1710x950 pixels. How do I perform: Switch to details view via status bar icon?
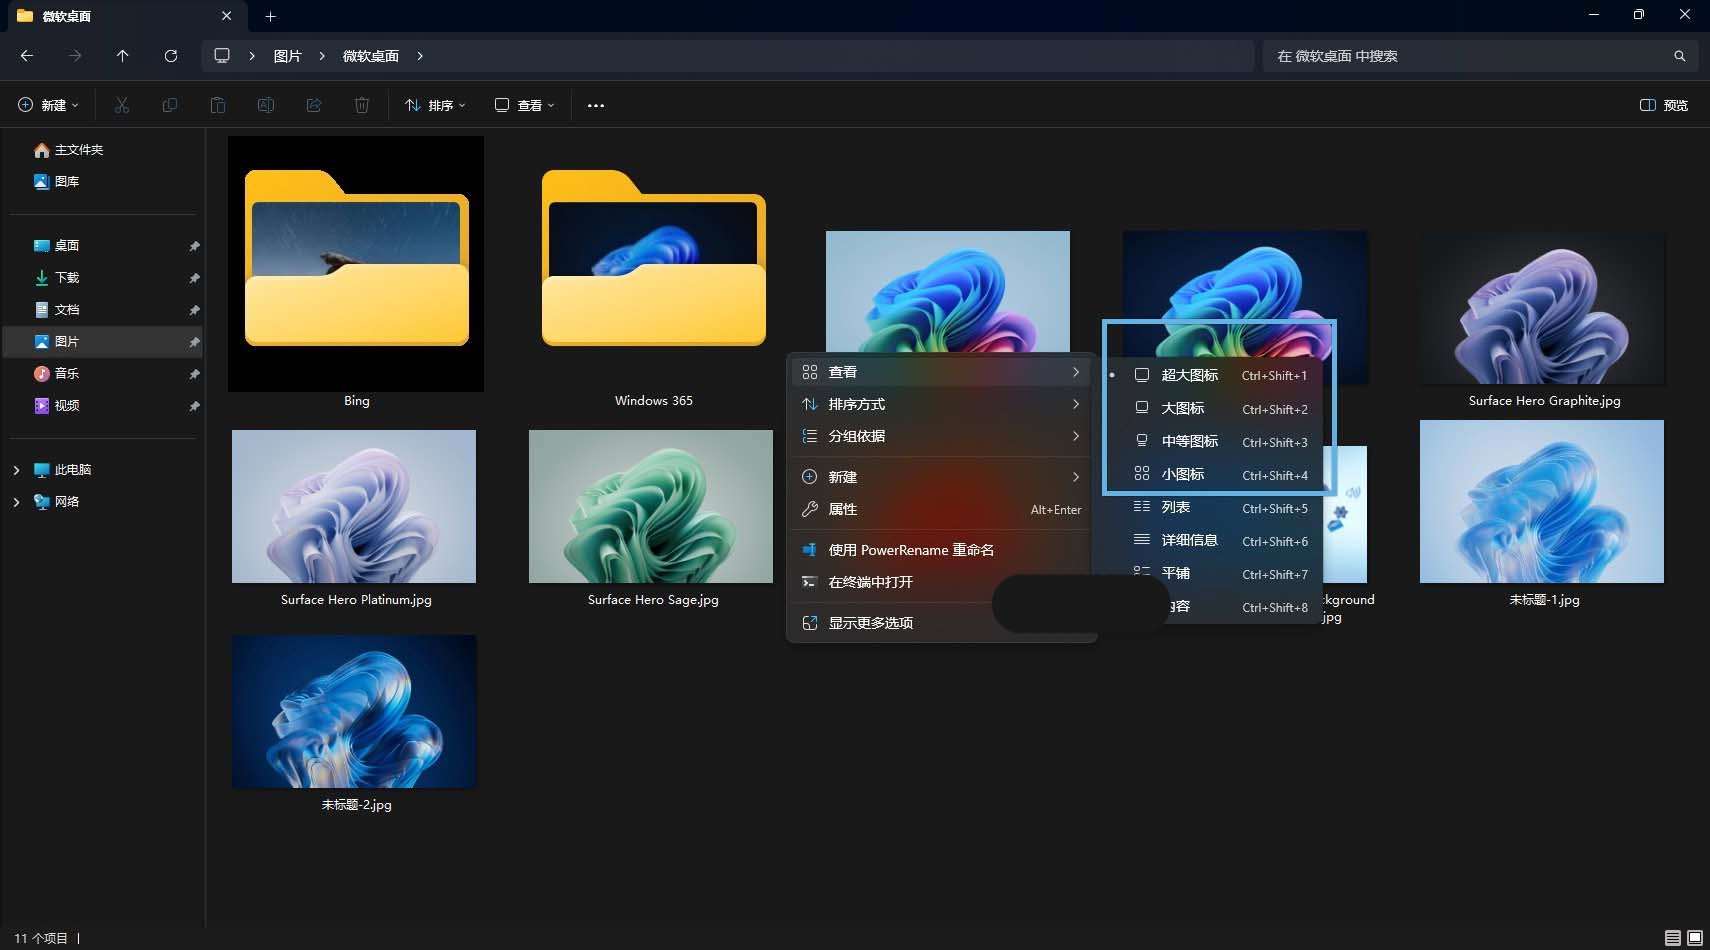1674,938
